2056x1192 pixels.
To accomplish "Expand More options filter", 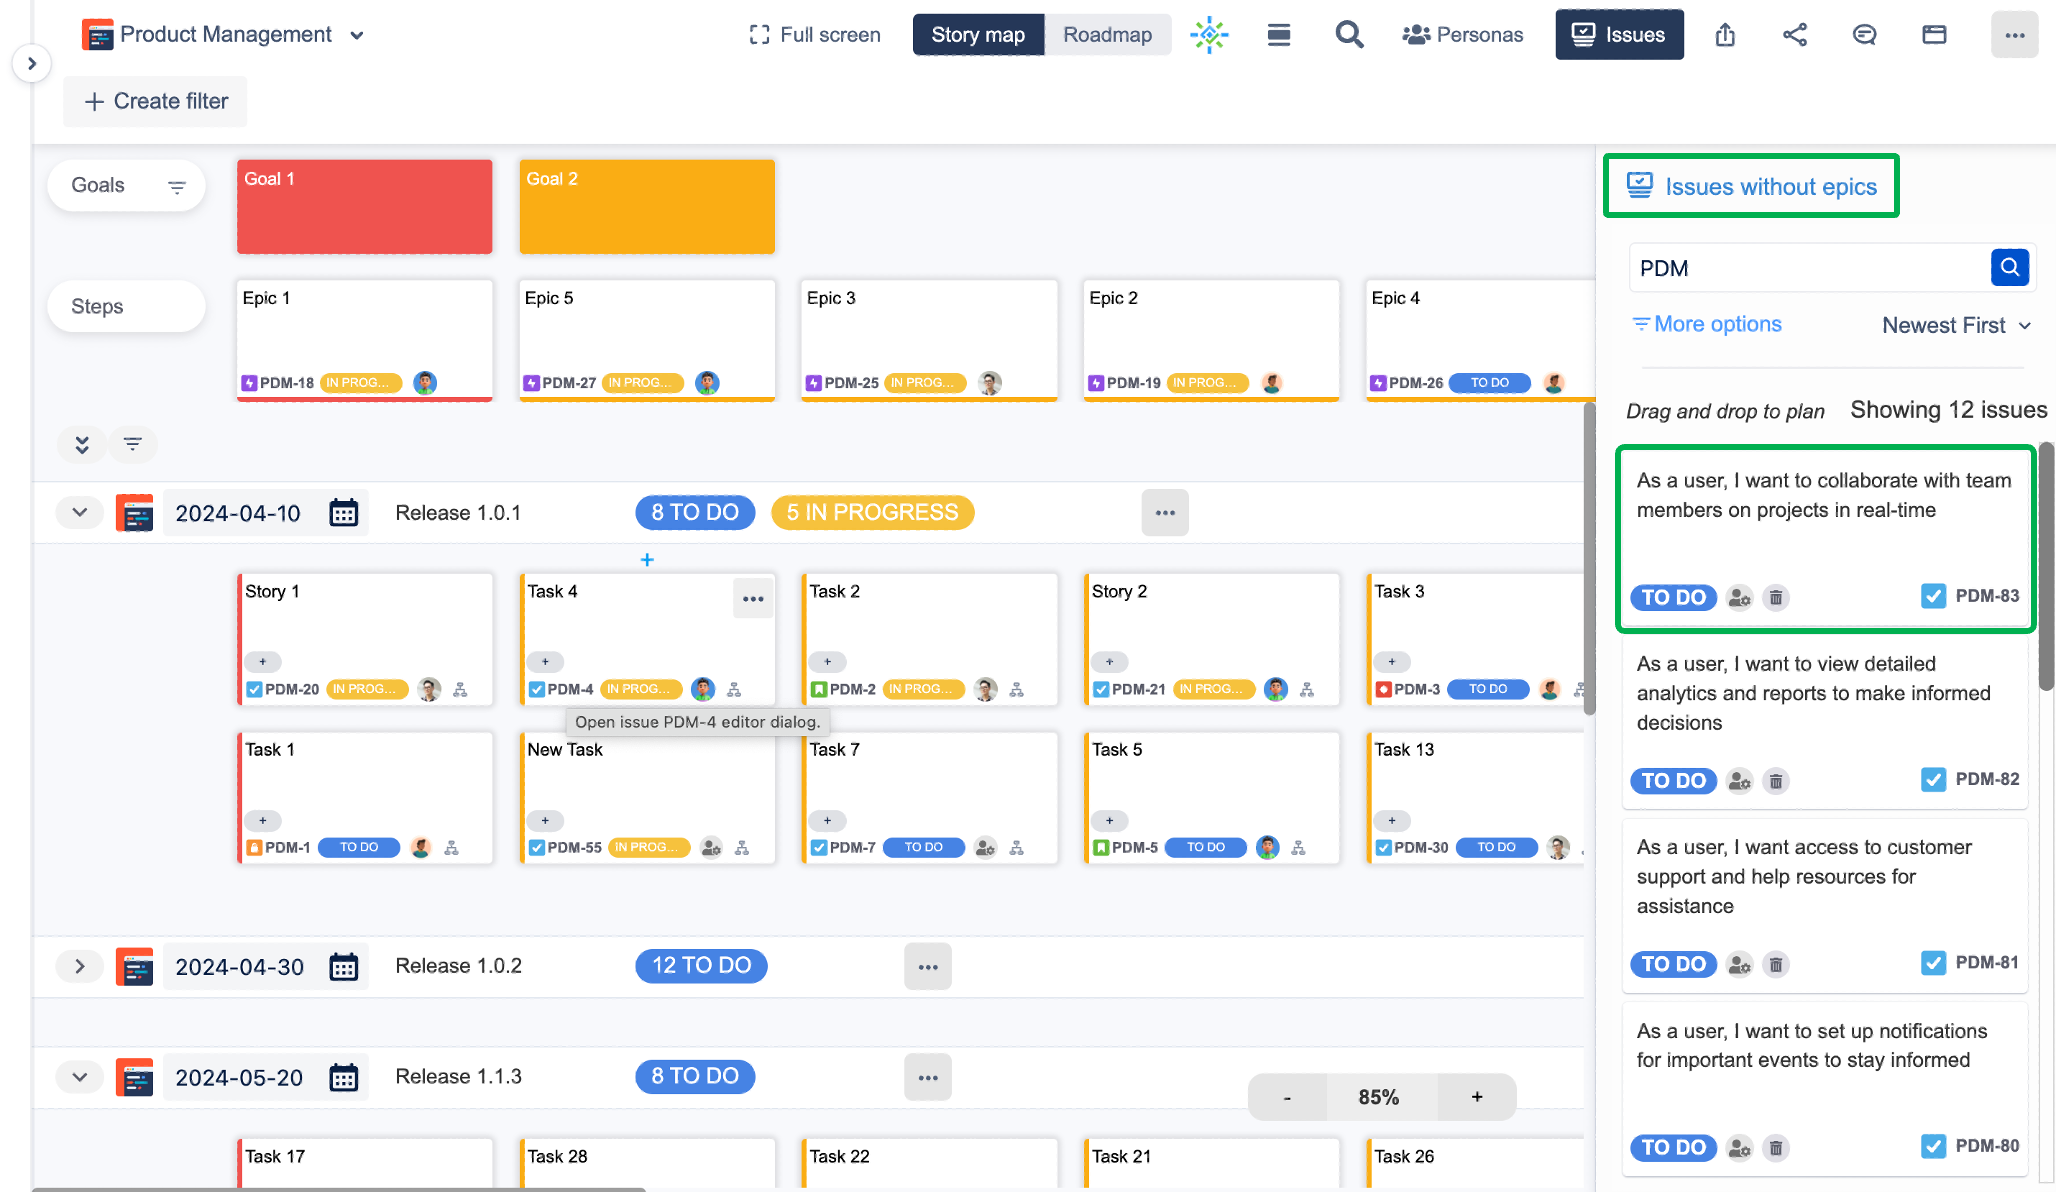I will click(1707, 324).
